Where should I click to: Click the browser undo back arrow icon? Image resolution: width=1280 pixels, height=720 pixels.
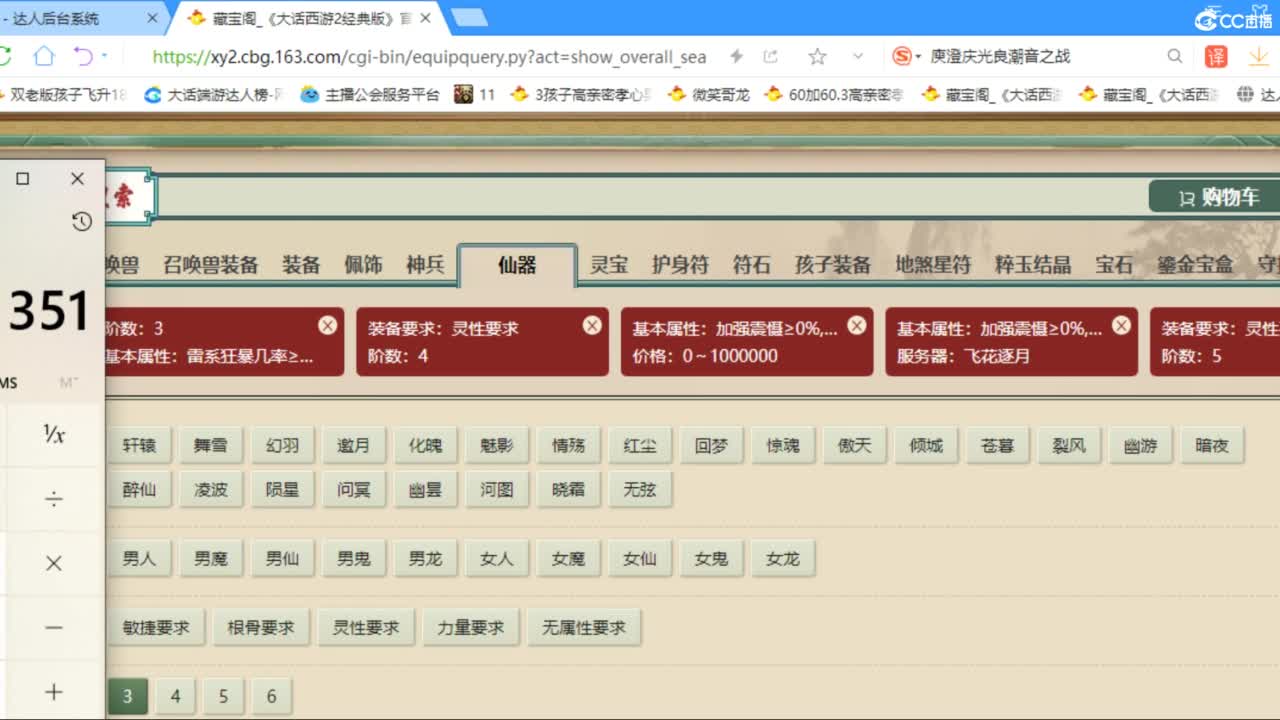(83, 56)
